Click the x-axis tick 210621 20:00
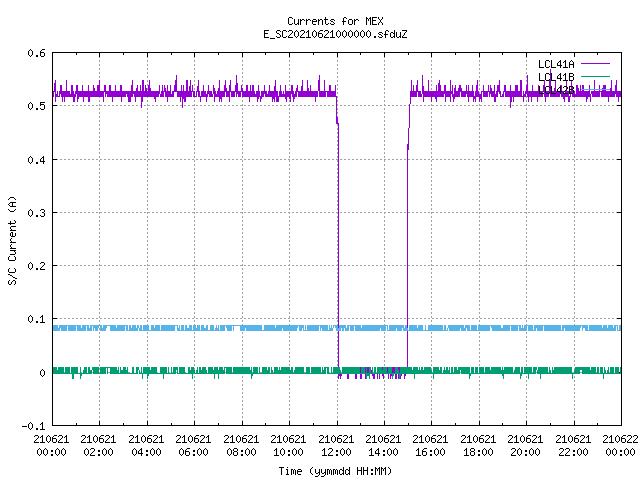 (525, 445)
